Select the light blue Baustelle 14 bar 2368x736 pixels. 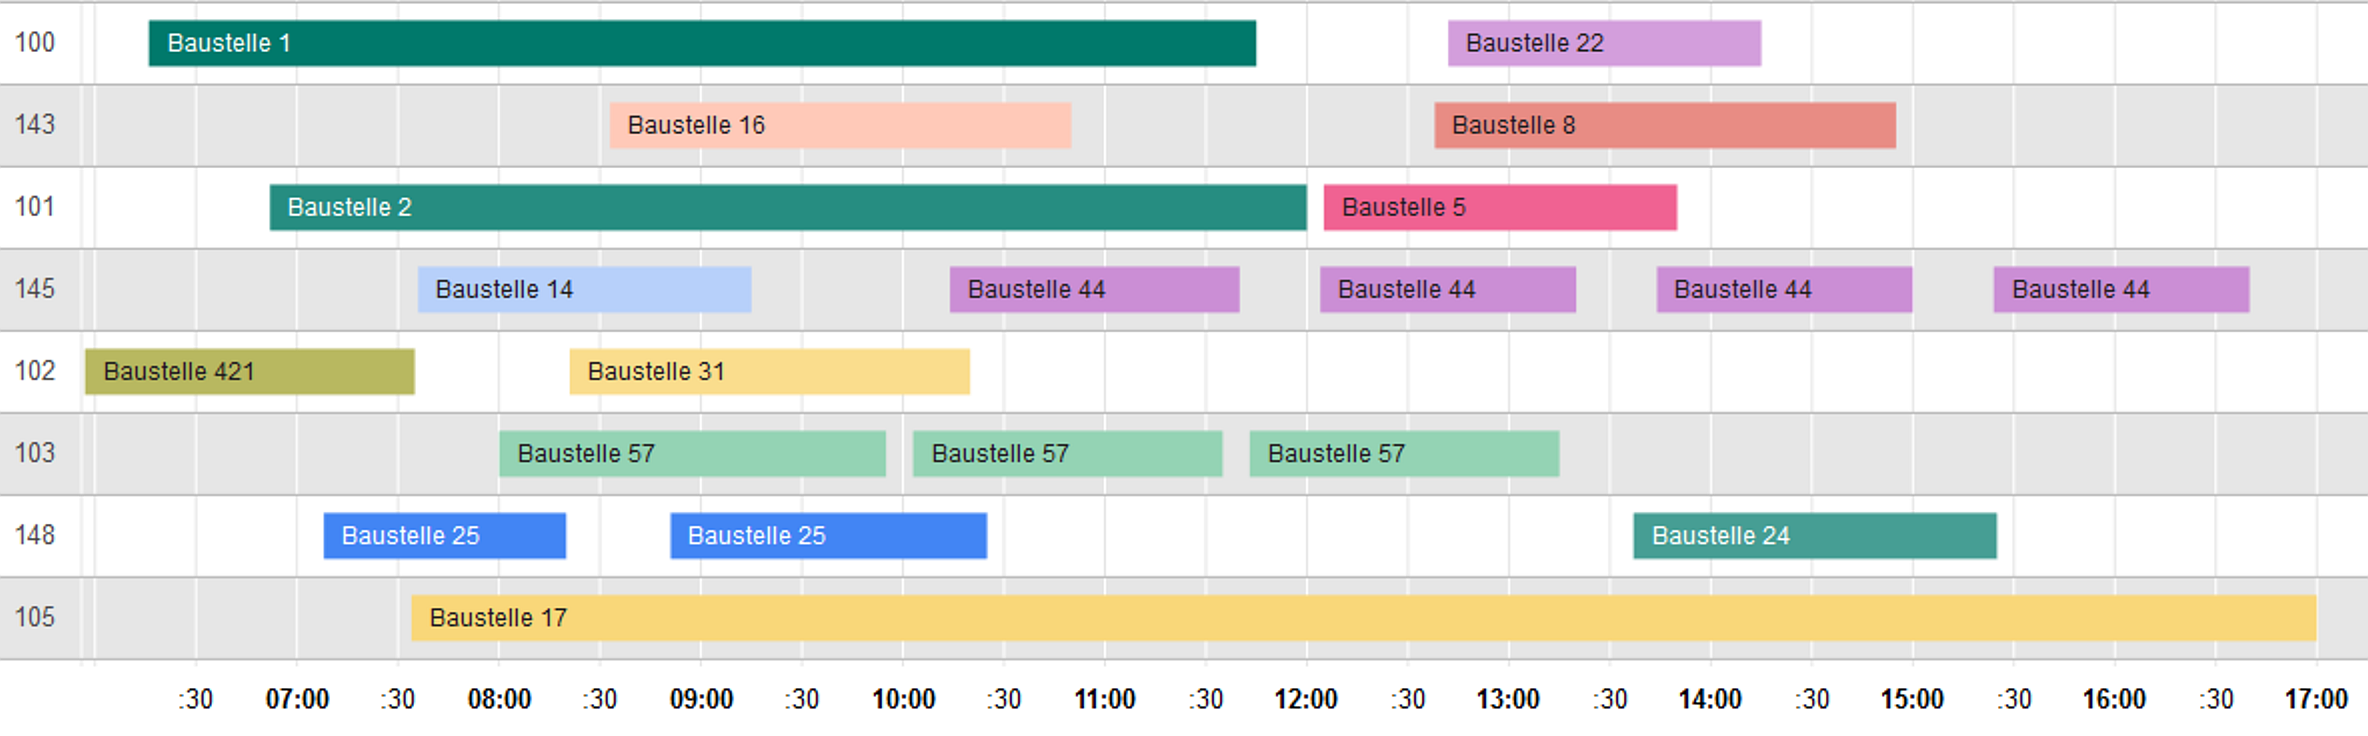click(584, 289)
